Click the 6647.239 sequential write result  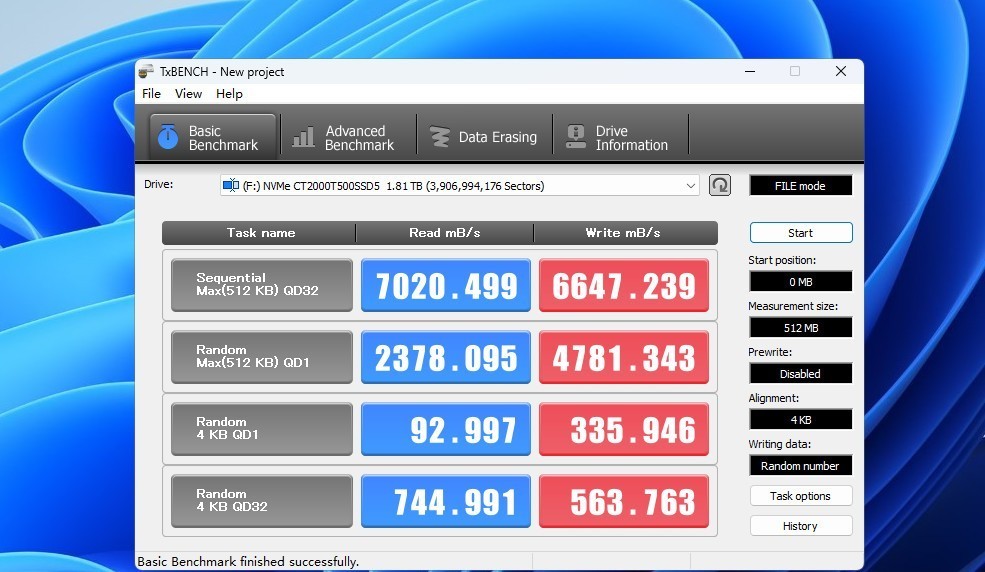click(624, 285)
